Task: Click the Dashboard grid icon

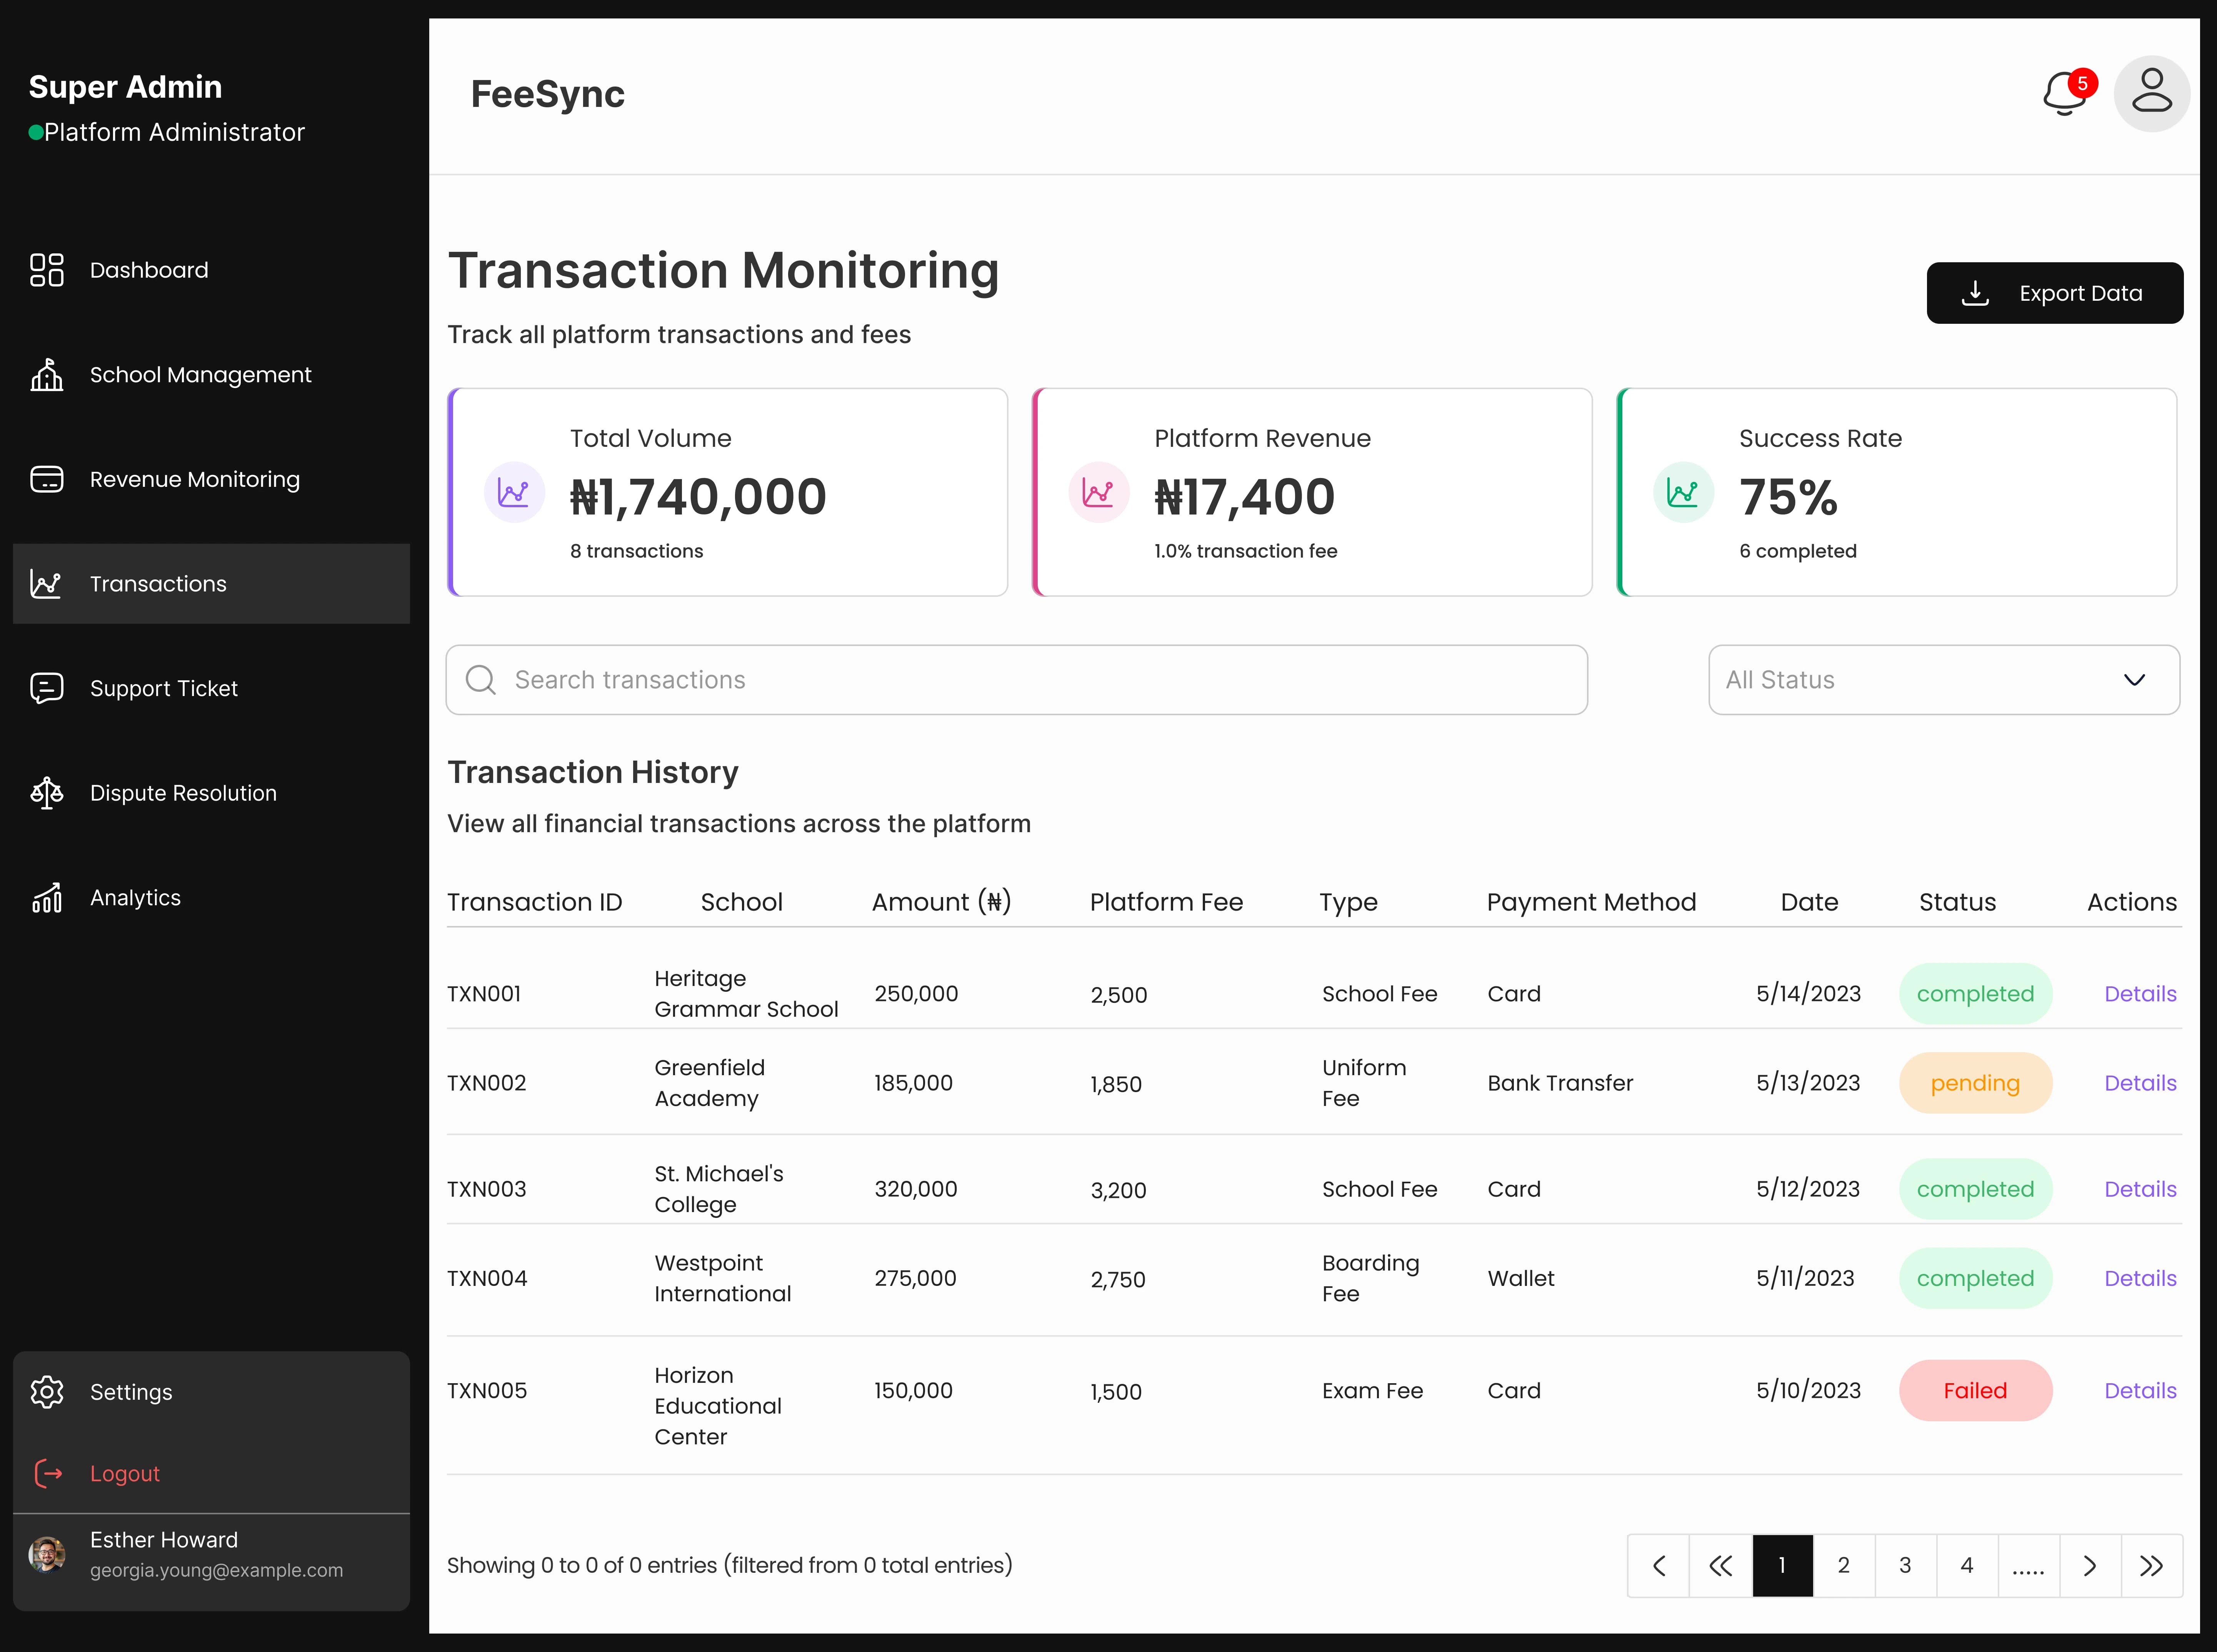Action: coord(46,270)
